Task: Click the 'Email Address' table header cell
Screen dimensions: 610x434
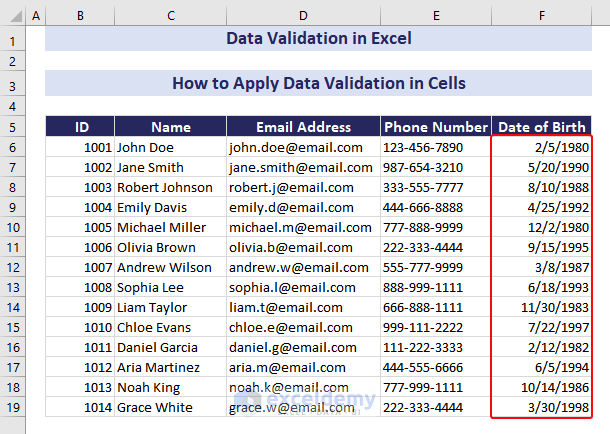Action: 303,127
